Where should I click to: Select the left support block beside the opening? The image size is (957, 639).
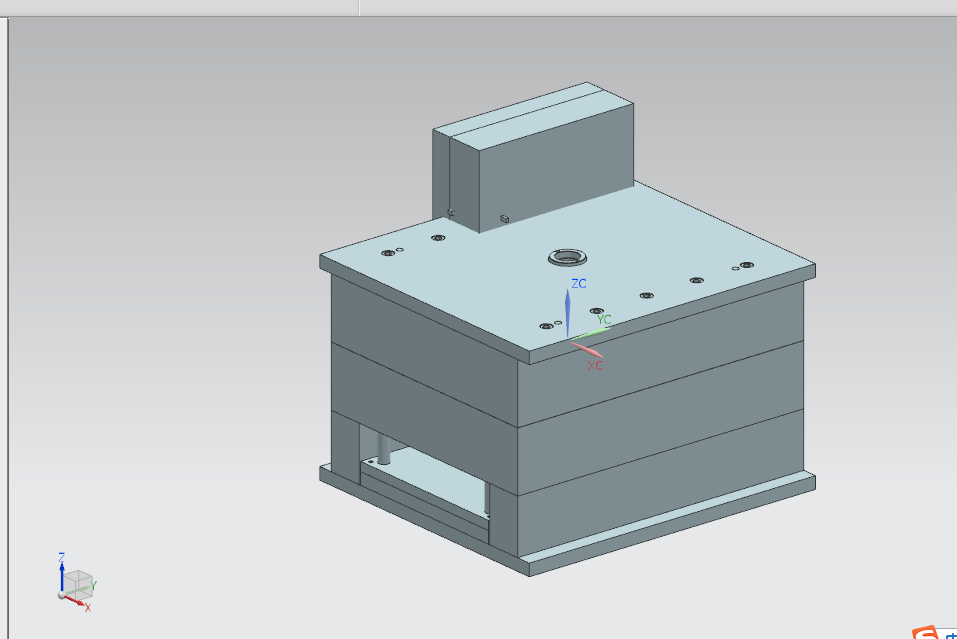[x=345, y=449]
